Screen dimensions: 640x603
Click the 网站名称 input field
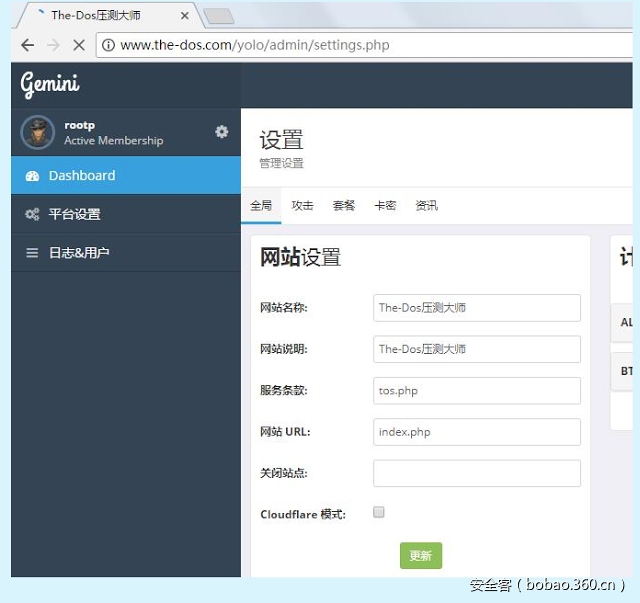tap(476, 308)
